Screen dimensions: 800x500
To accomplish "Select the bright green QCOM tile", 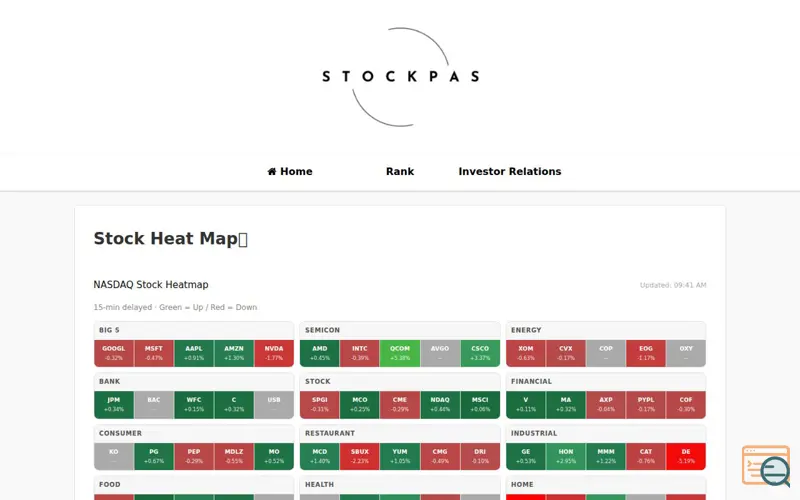I will [400, 353].
